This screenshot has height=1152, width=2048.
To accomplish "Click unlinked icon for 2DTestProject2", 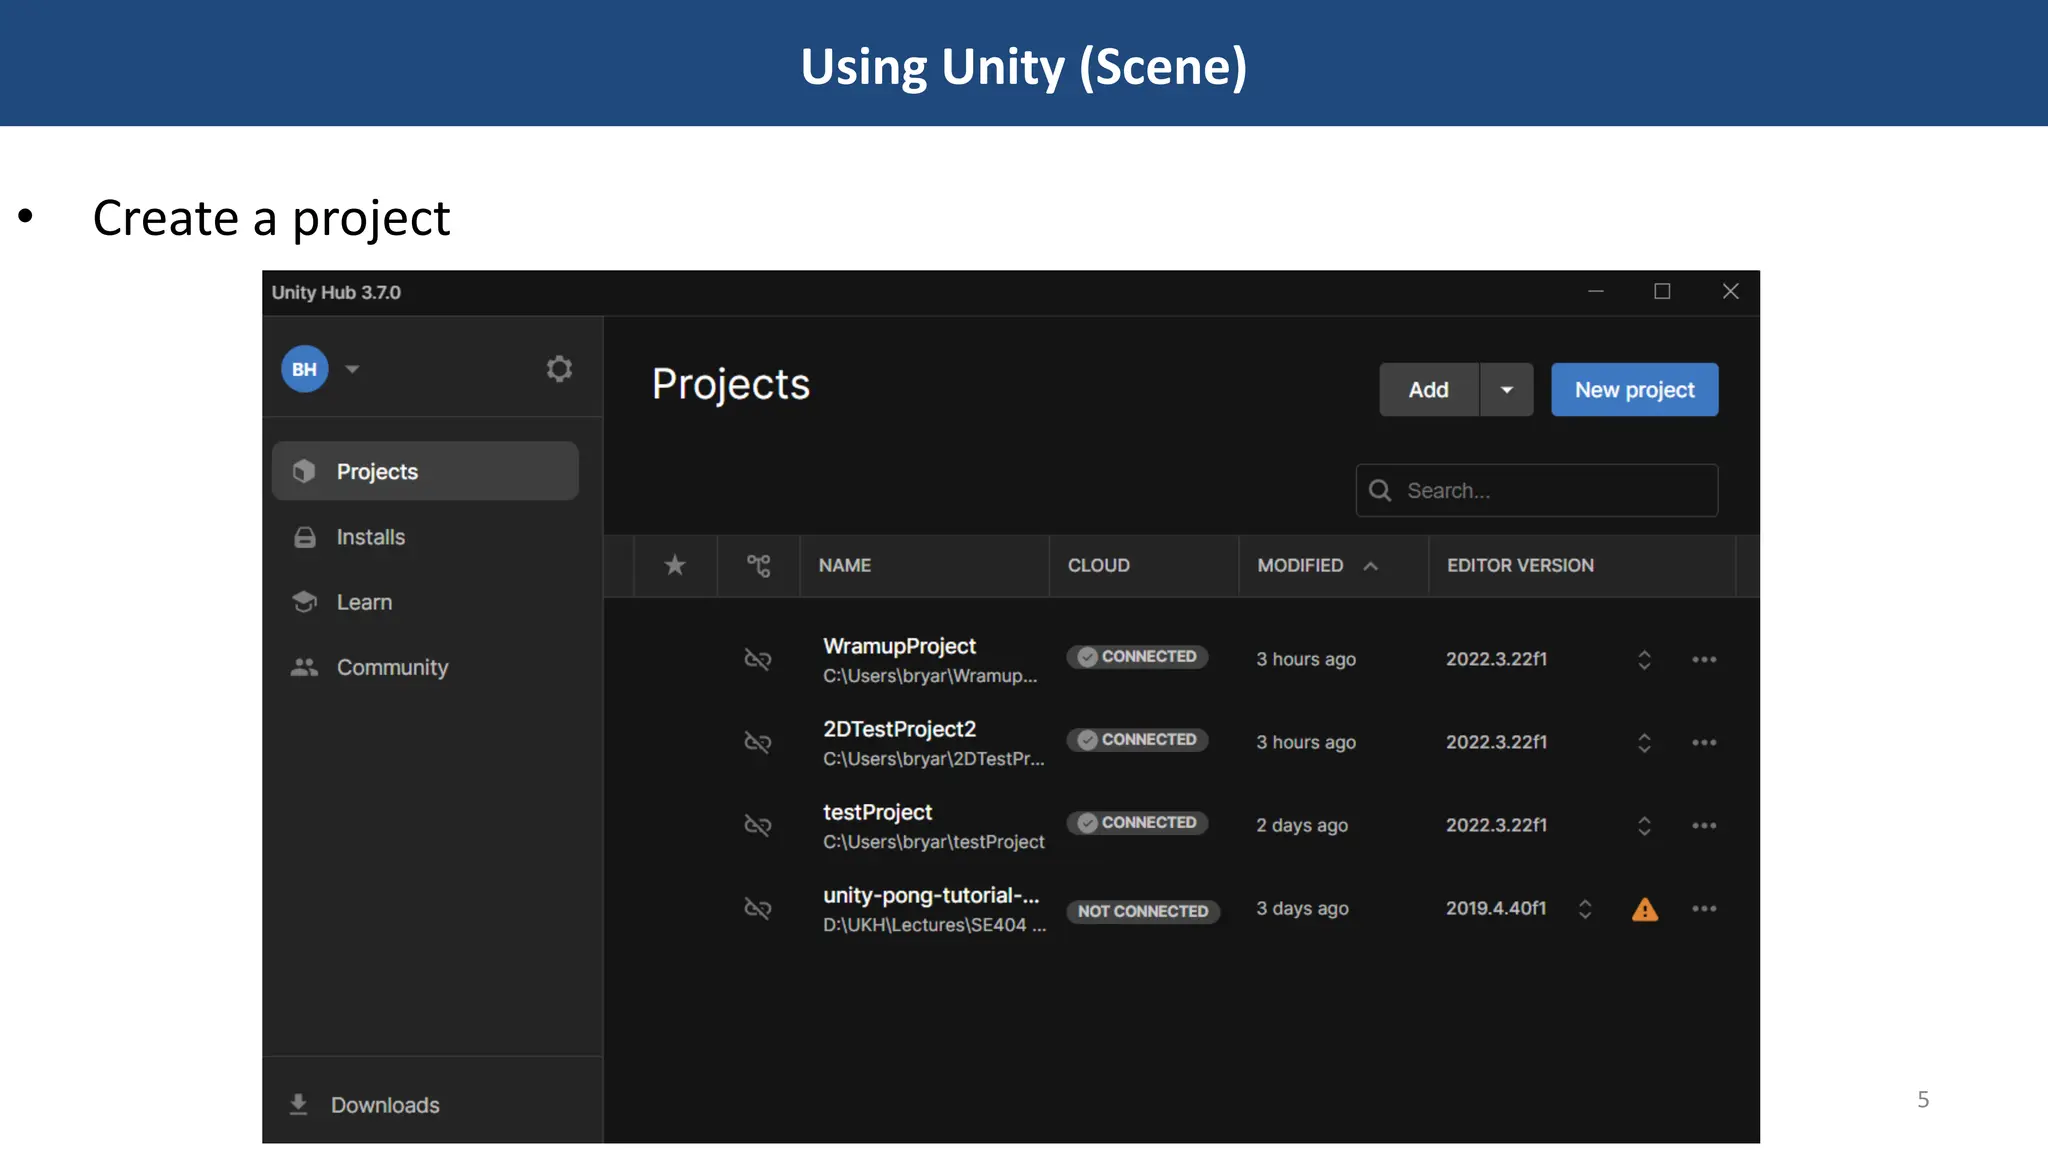I will (x=758, y=742).
